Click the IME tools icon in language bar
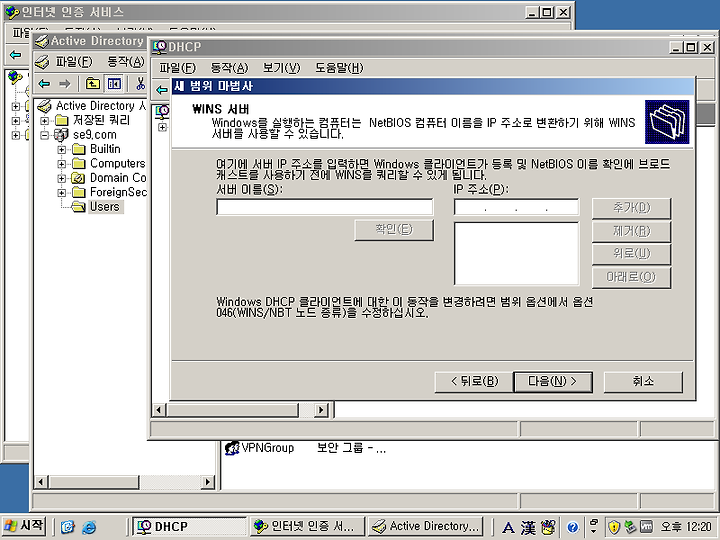 (548, 527)
